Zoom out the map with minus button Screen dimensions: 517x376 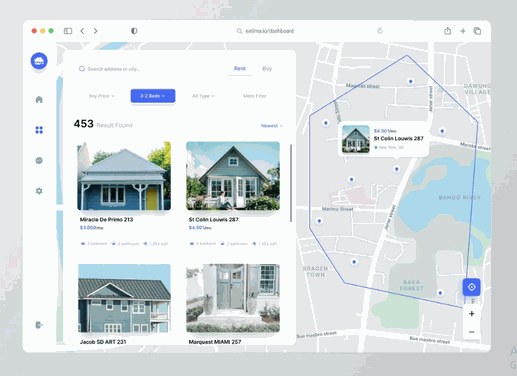coord(471,332)
